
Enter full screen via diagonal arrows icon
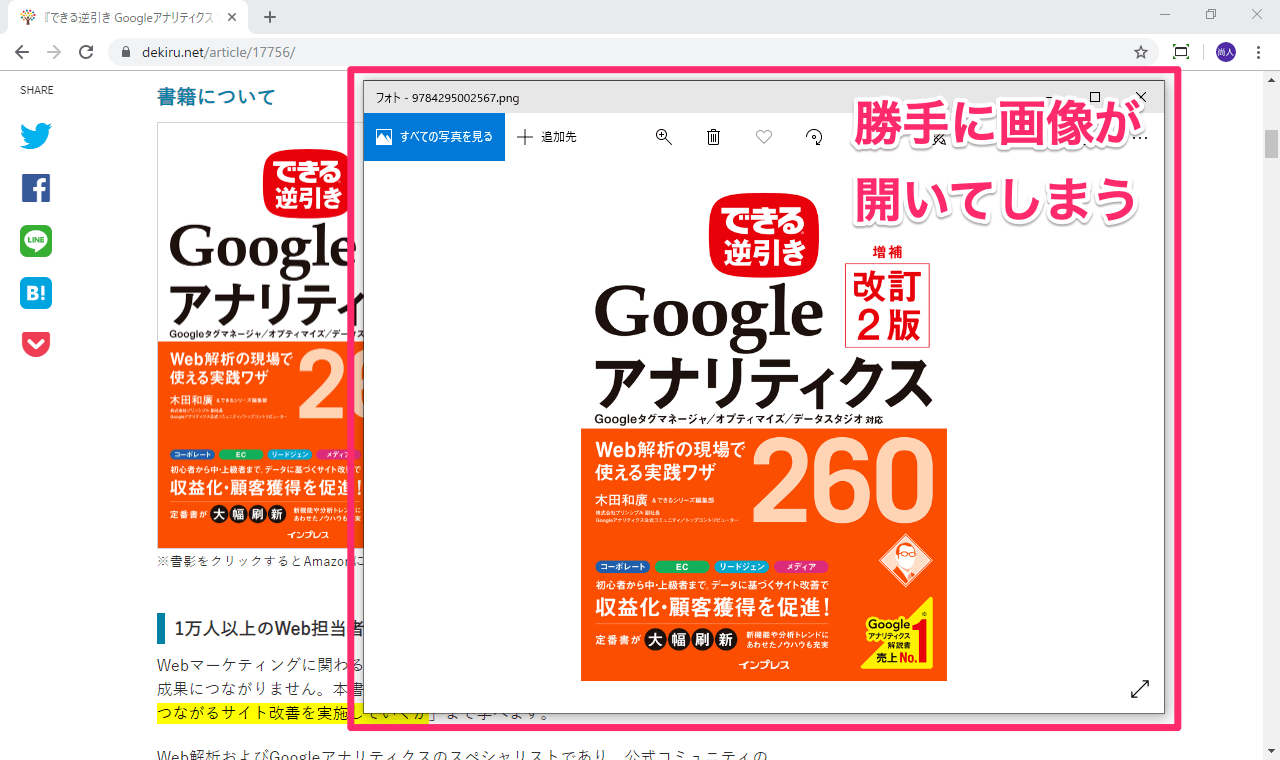pyautogui.click(x=1140, y=689)
